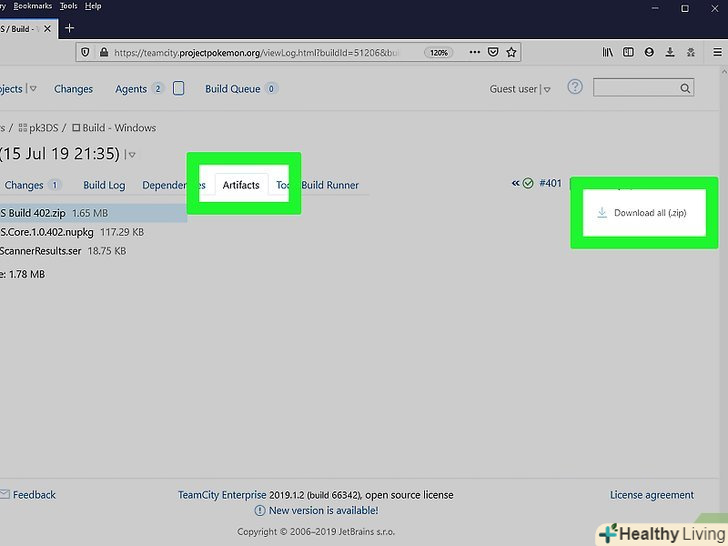Image resolution: width=728 pixels, height=546 pixels.
Task: Open the Firefox Library icon
Action: click(x=607, y=52)
